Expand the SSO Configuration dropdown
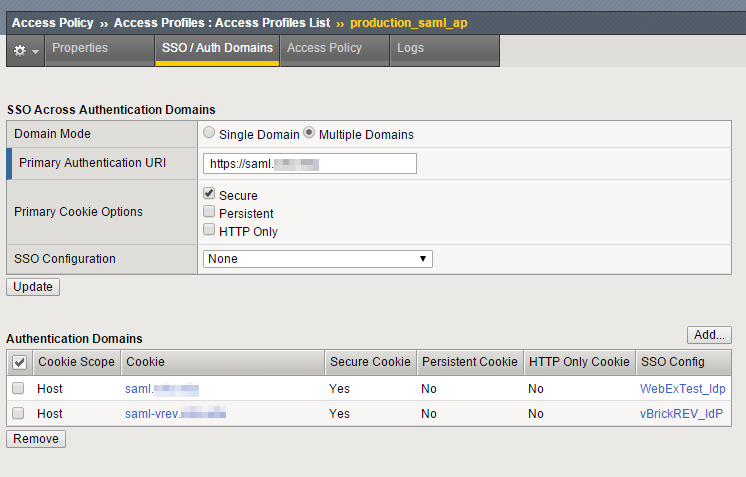The height and width of the screenshot is (477, 746). (317, 259)
